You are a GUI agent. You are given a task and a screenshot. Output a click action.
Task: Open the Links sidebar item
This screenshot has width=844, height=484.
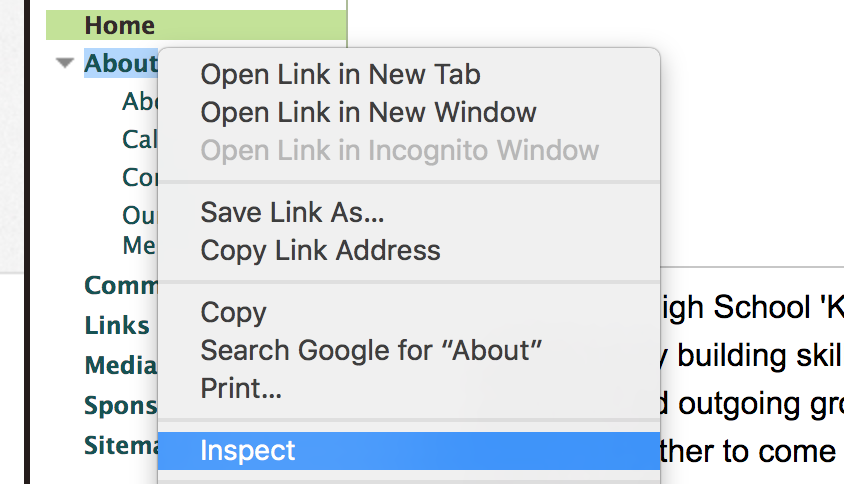117,325
